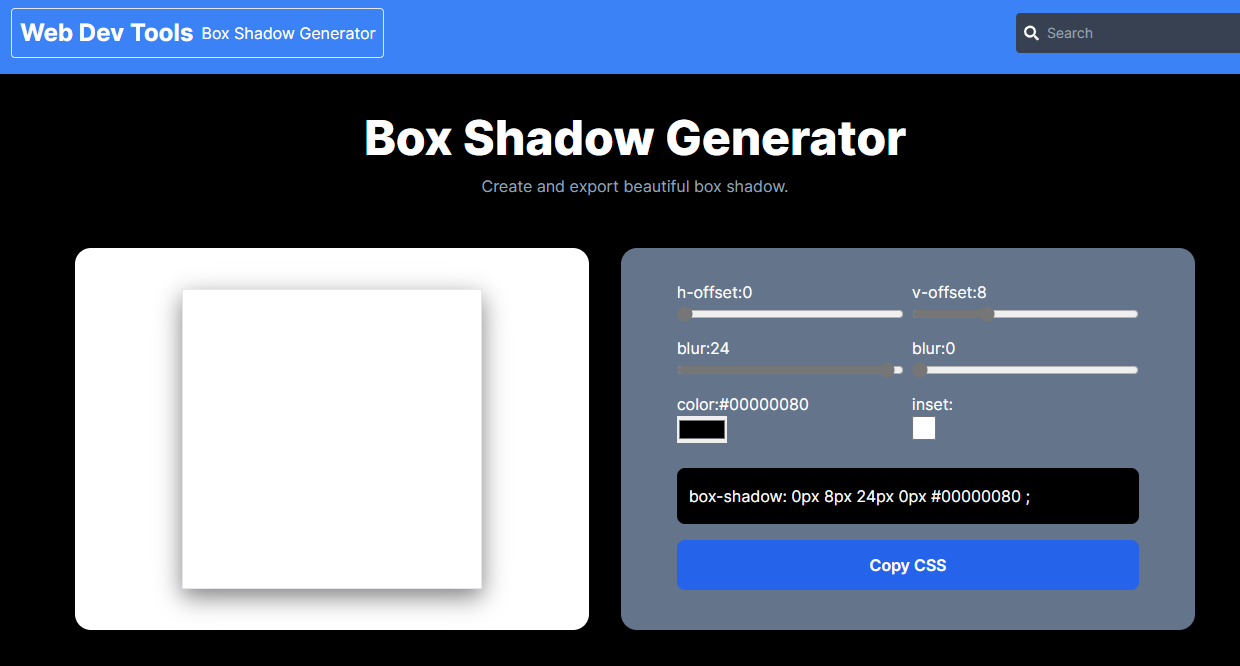Image resolution: width=1240 pixels, height=666 pixels.
Task: Click the box-shadow CSS output text
Action: point(859,496)
